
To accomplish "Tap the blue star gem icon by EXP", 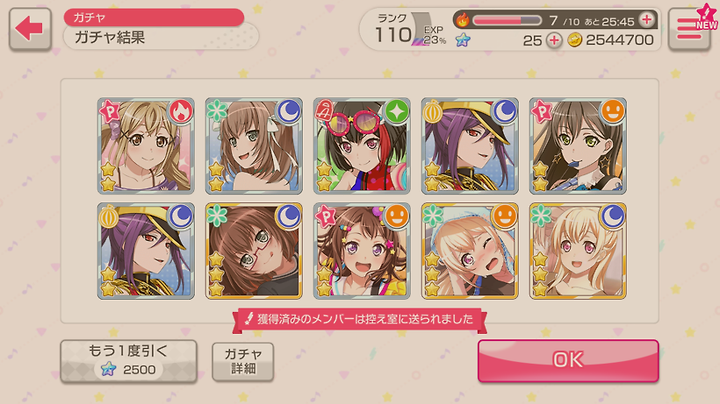I will click(463, 40).
